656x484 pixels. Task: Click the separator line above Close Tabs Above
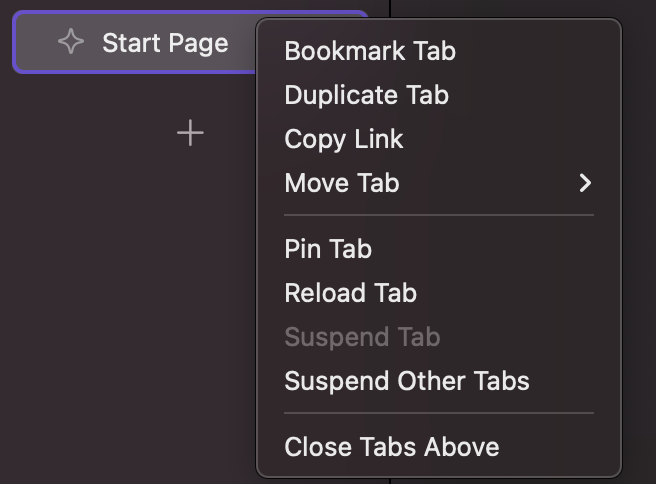439,413
